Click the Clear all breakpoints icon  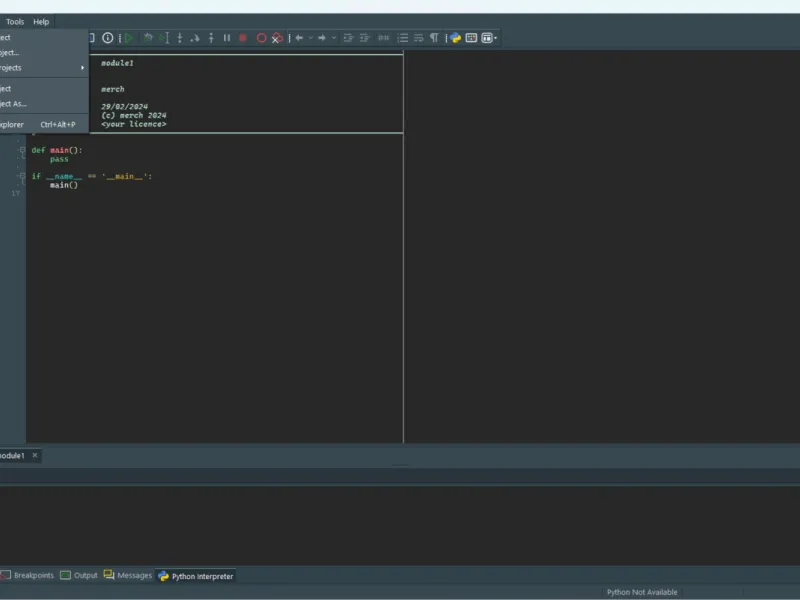(277, 38)
